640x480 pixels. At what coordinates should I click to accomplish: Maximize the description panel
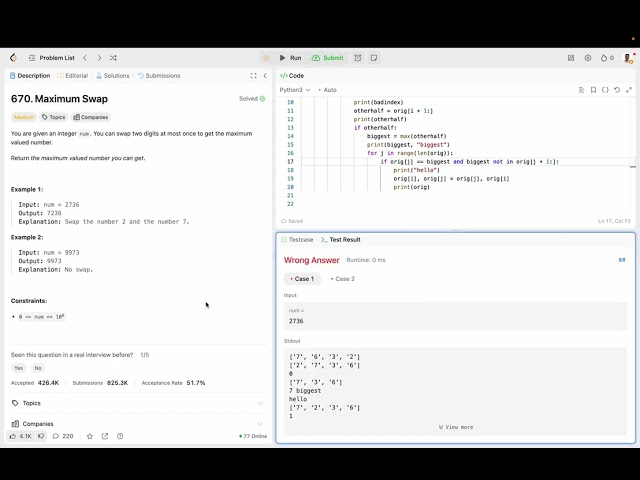tap(253, 76)
